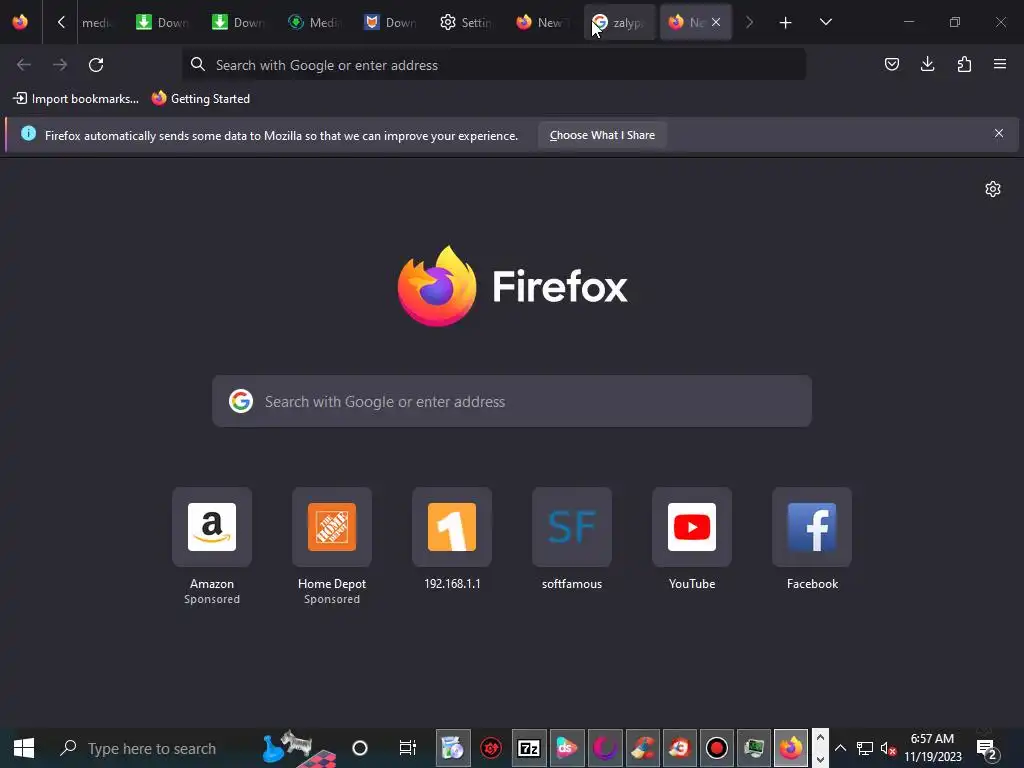The width and height of the screenshot is (1024, 768).
Task: Close the active New Tab
Action: coord(716,22)
